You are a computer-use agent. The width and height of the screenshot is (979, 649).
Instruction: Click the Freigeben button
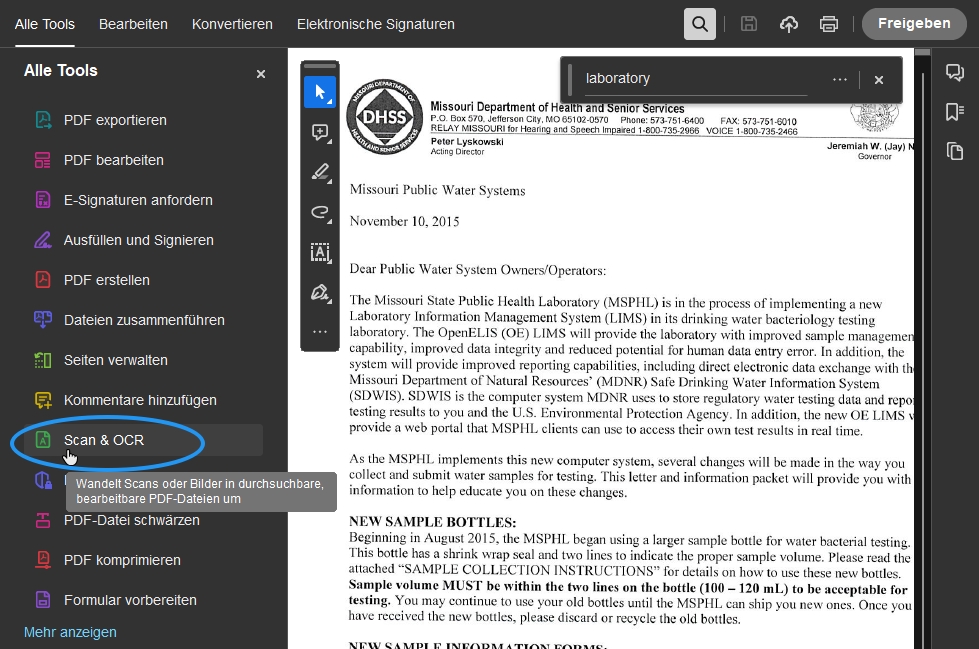pyautogui.click(x=914, y=24)
